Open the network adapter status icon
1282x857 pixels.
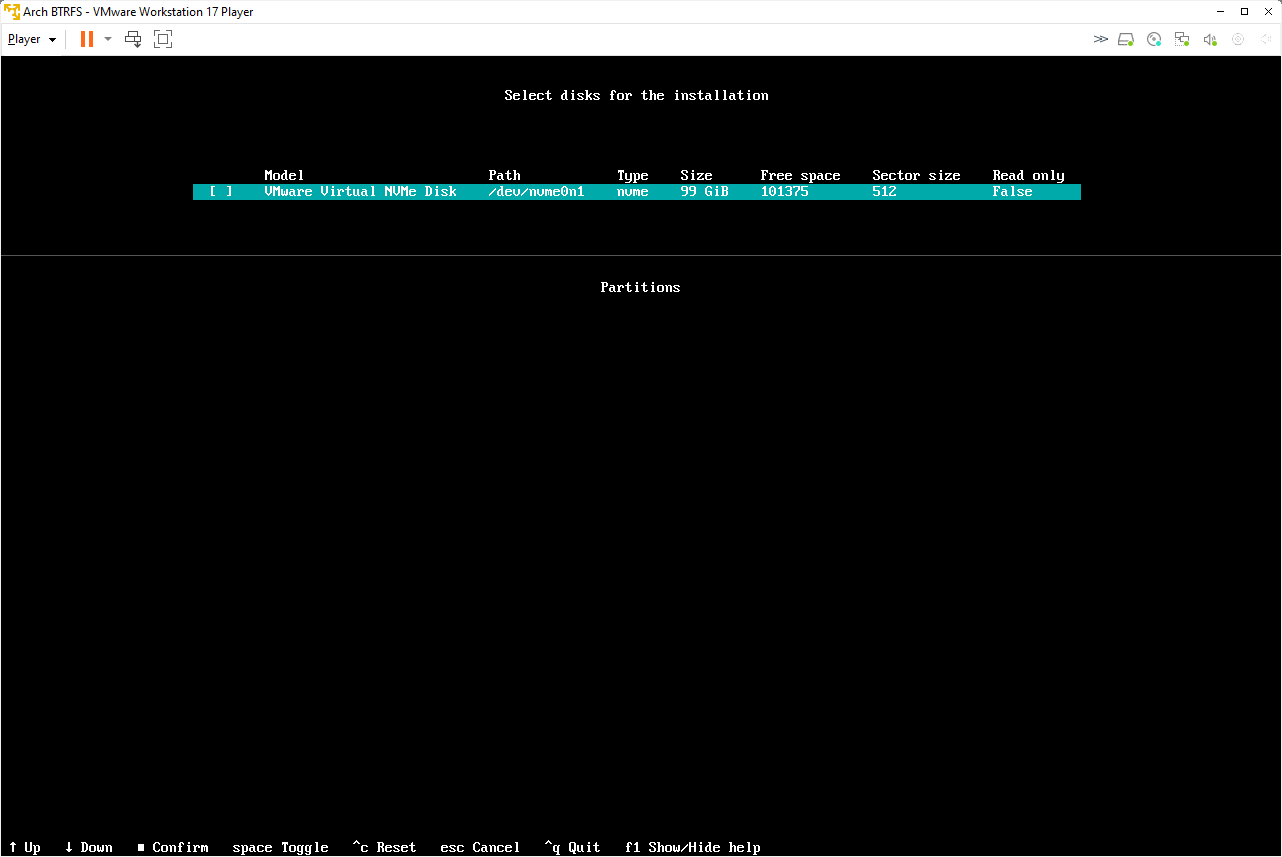pos(1182,39)
